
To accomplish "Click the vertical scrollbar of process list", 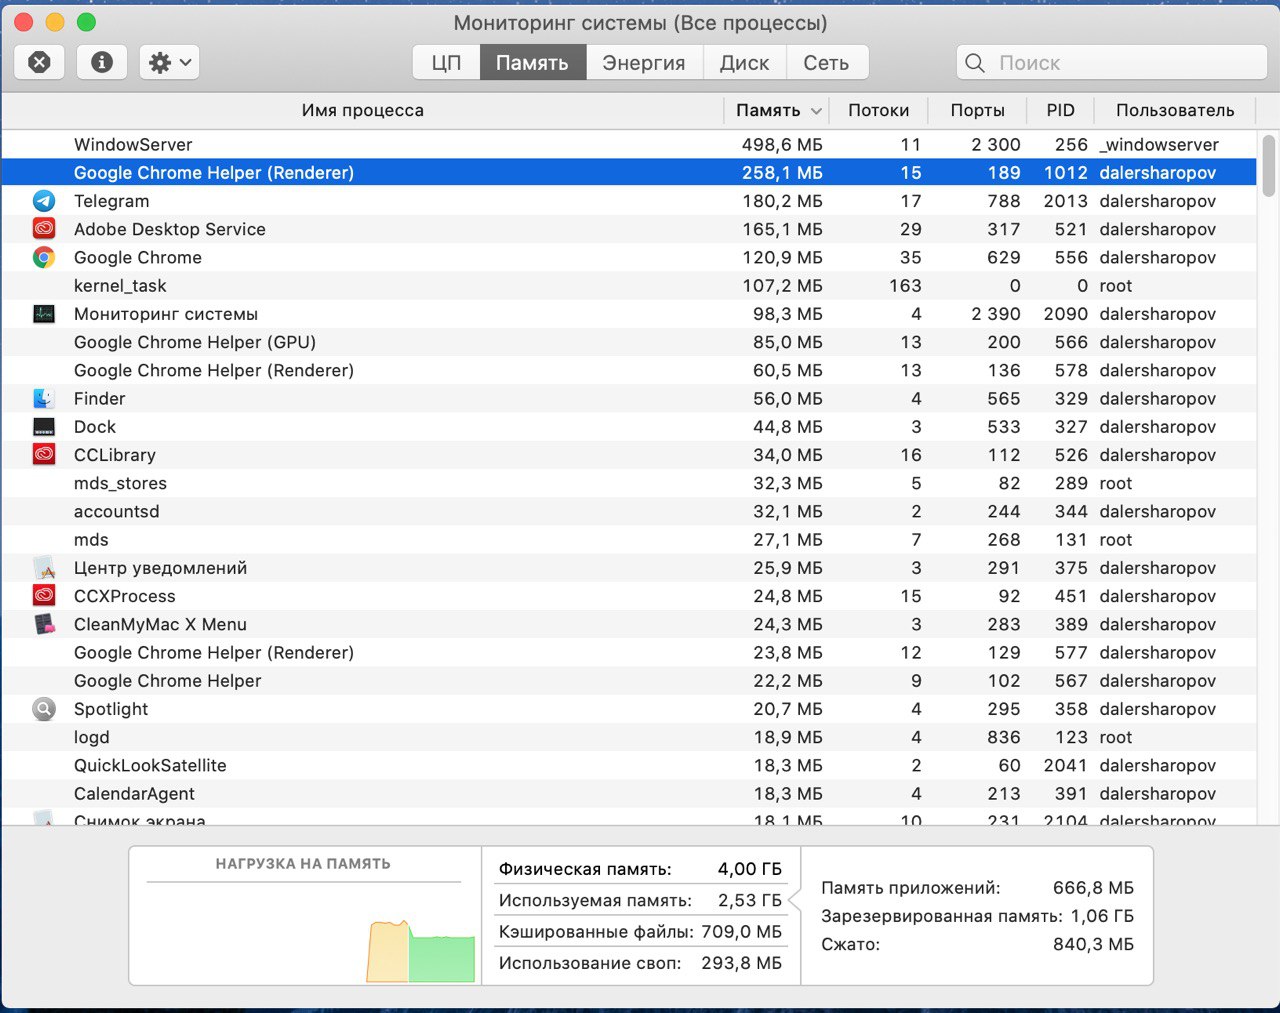I will tap(1268, 166).
